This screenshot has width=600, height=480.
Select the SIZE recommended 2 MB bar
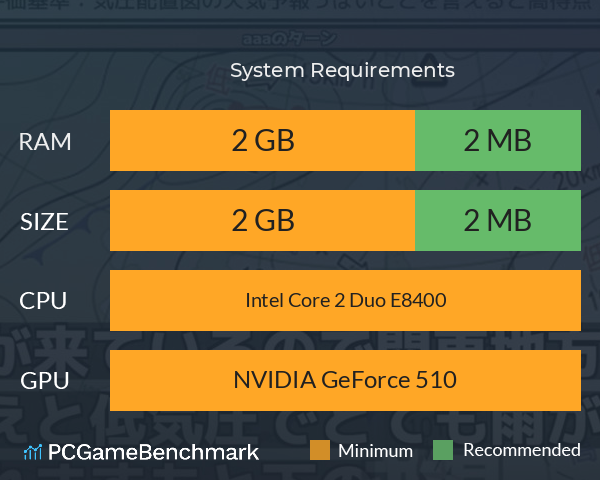498,220
